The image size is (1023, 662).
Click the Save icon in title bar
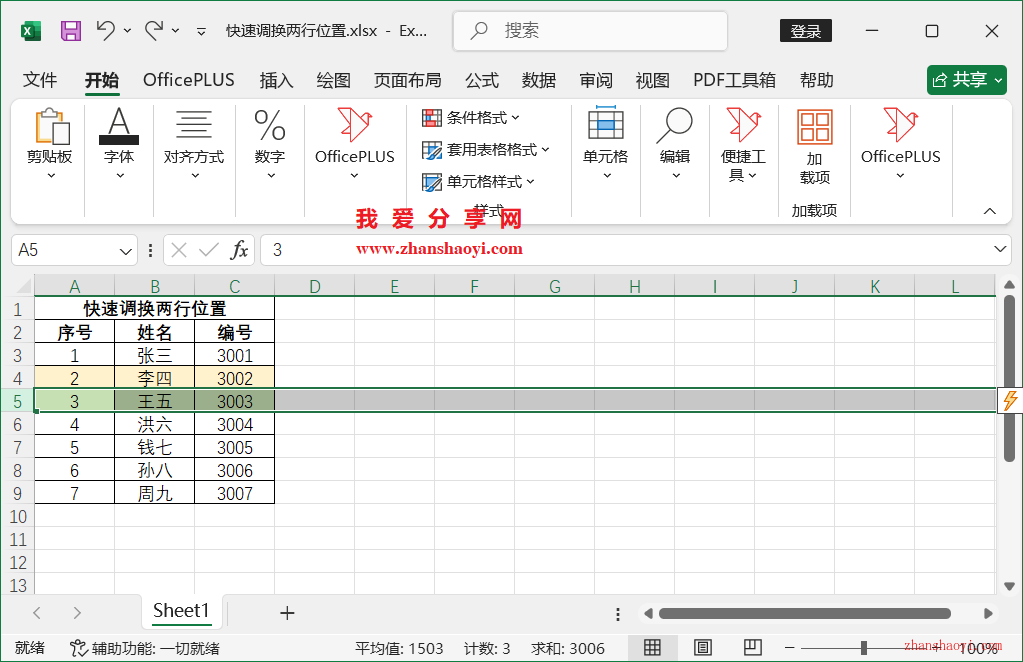[x=71, y=31]
